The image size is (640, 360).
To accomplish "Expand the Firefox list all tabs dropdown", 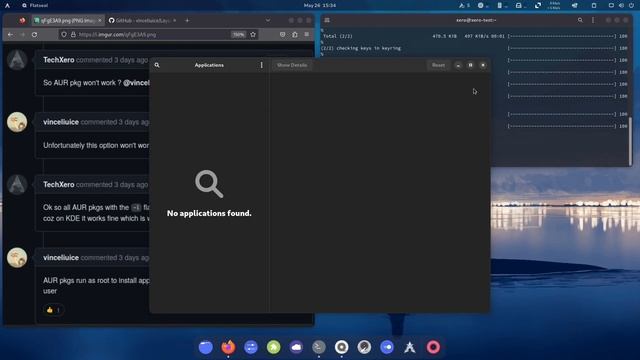I will pyautogui.click(x=268, y=20).
